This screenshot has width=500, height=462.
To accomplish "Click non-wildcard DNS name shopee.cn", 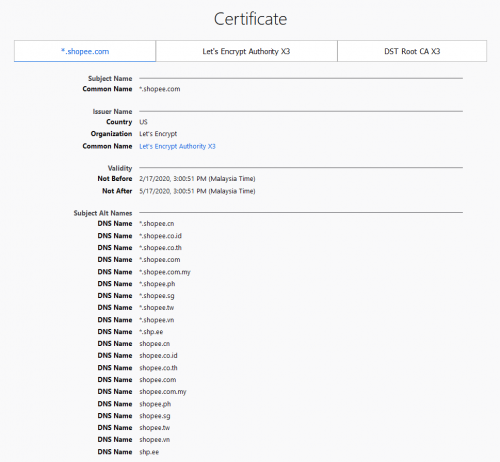I will click(155, 344).
